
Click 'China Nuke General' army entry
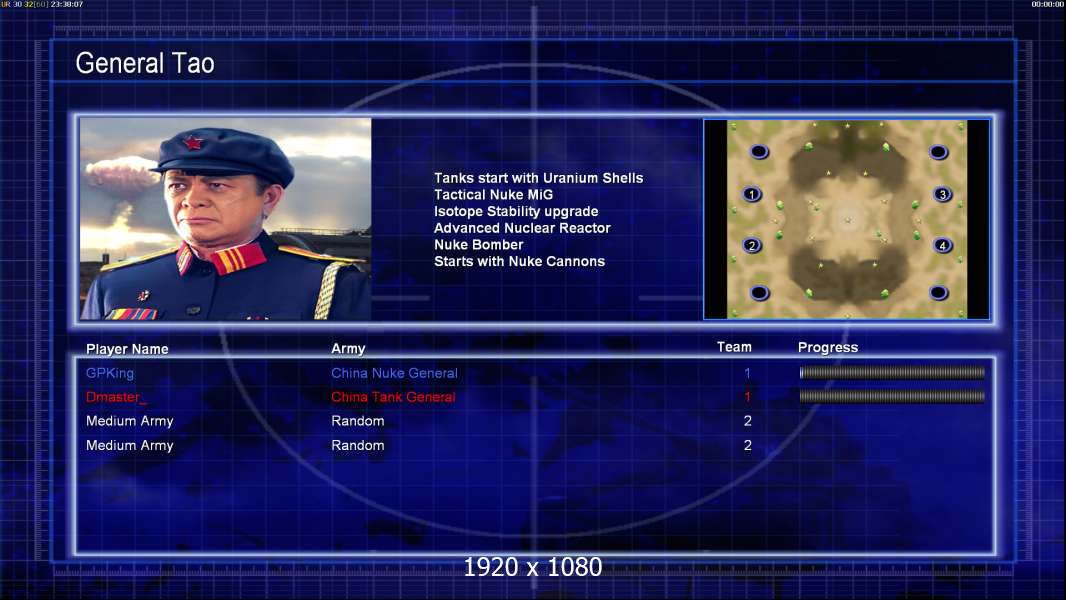(394, 373)
